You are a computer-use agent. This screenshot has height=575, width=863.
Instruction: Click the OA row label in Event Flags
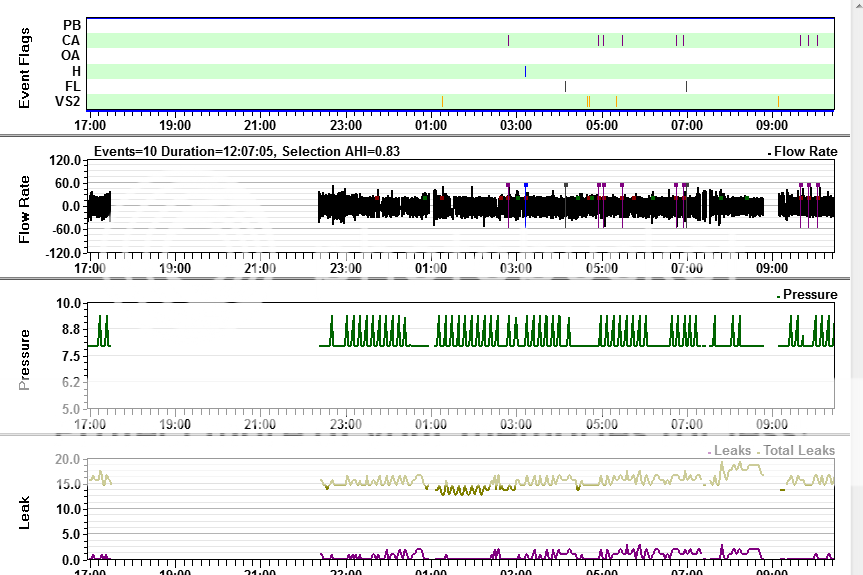pyautogui.click(x=70, y=56)
